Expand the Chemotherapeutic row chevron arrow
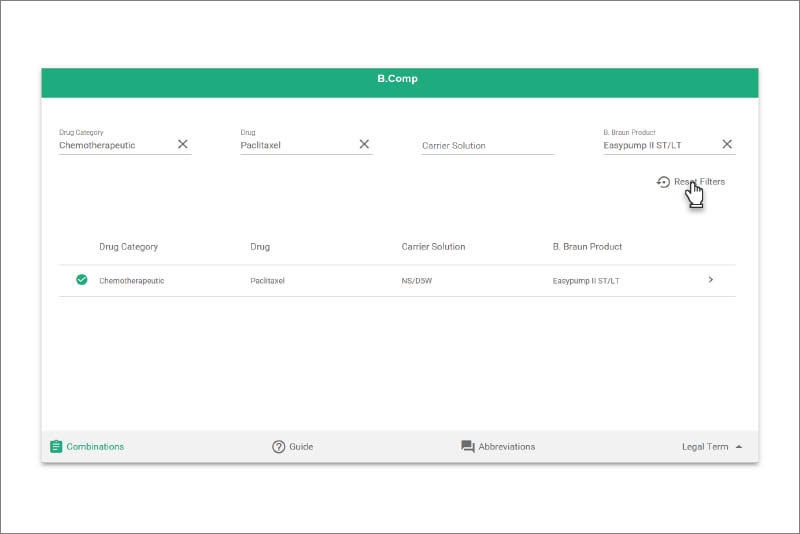Viewport: 800px width, 534px height. (711, 280)
